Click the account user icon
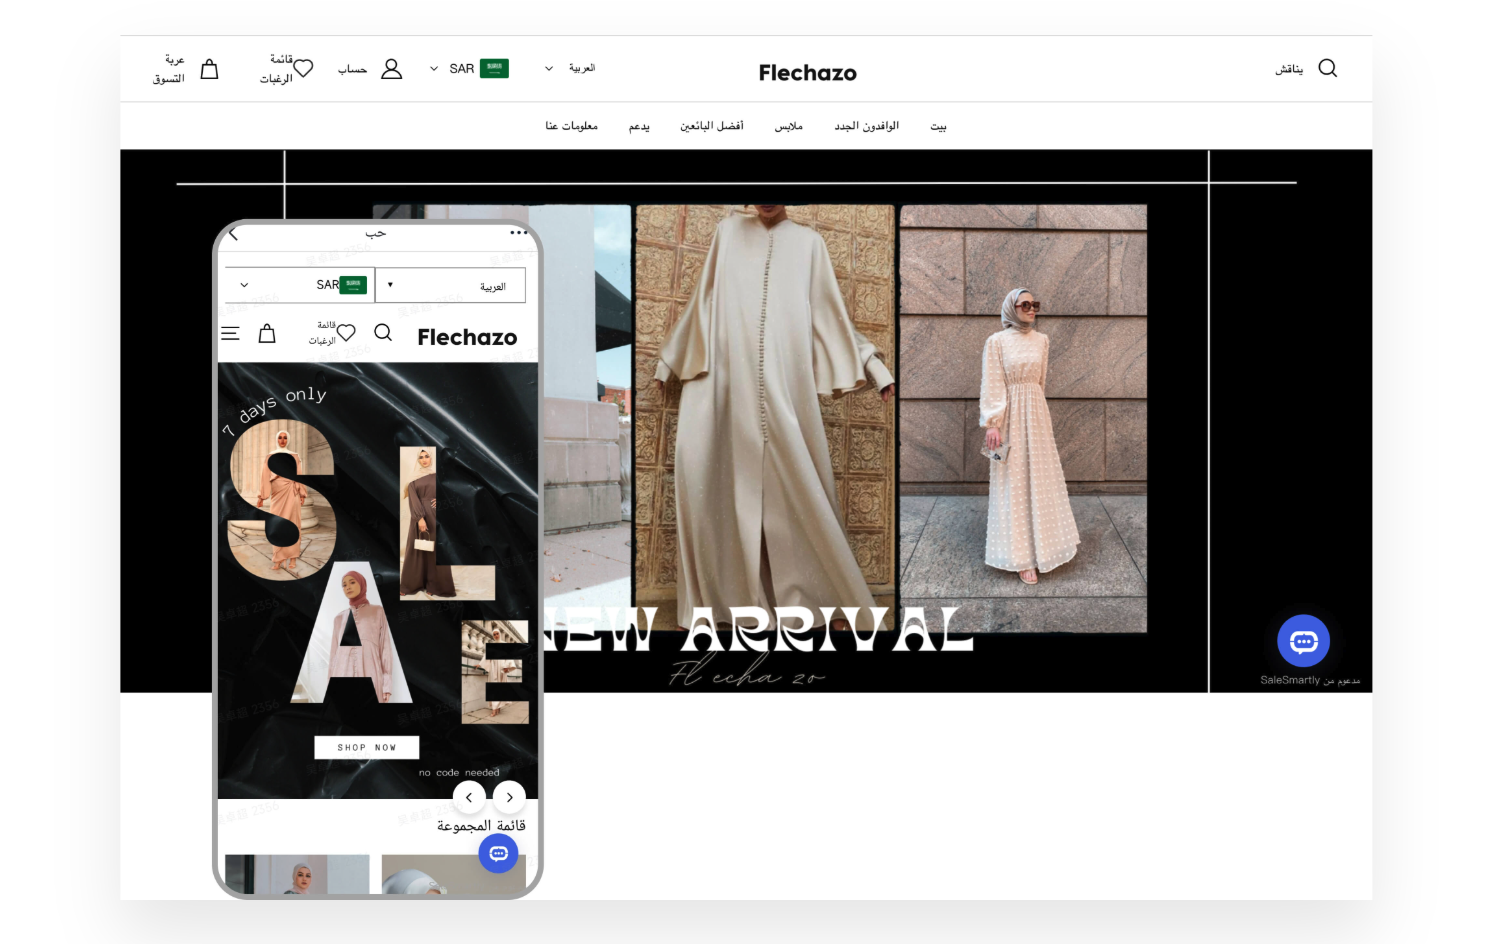 click(391, 68)
